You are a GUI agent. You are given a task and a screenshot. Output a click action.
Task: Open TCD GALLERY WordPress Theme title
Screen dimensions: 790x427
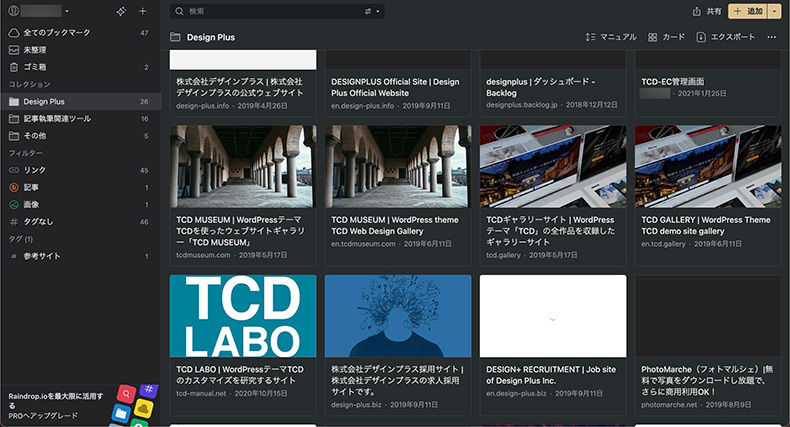pyautogui.click(x=705, y=226)
